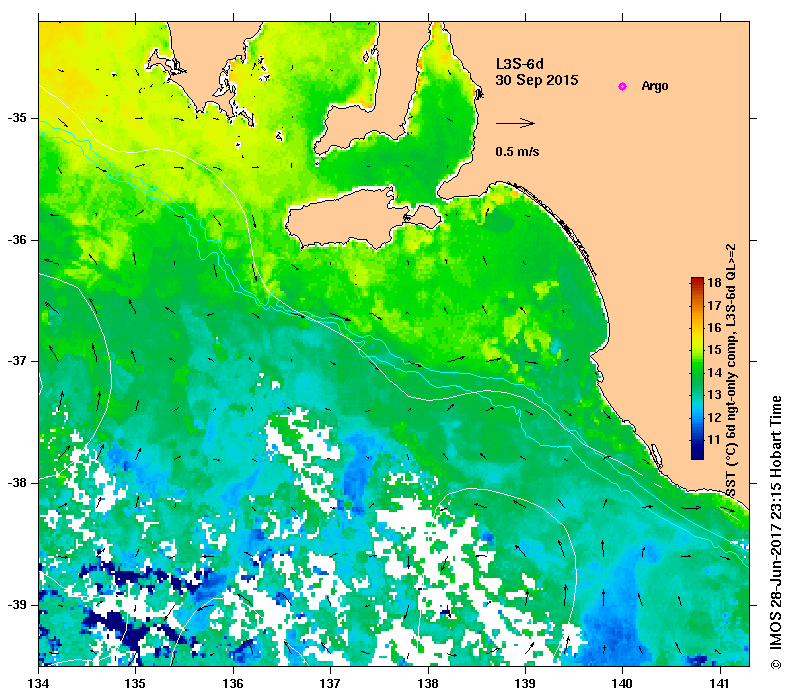The height and width of the screenshot is (700, 791).
Task: Click the '-35' latitude axis label
Action: pyautogui.click(x=17, y=118)
